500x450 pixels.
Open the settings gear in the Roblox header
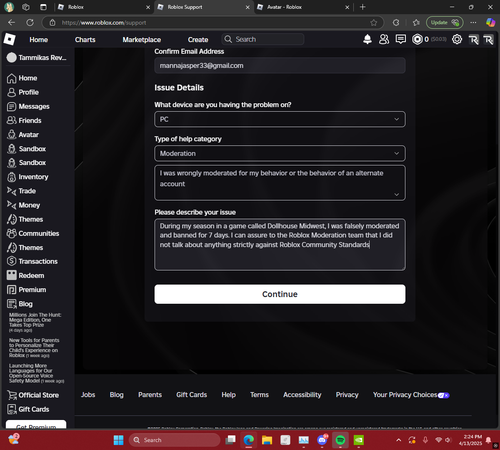(x=457, y=39)
